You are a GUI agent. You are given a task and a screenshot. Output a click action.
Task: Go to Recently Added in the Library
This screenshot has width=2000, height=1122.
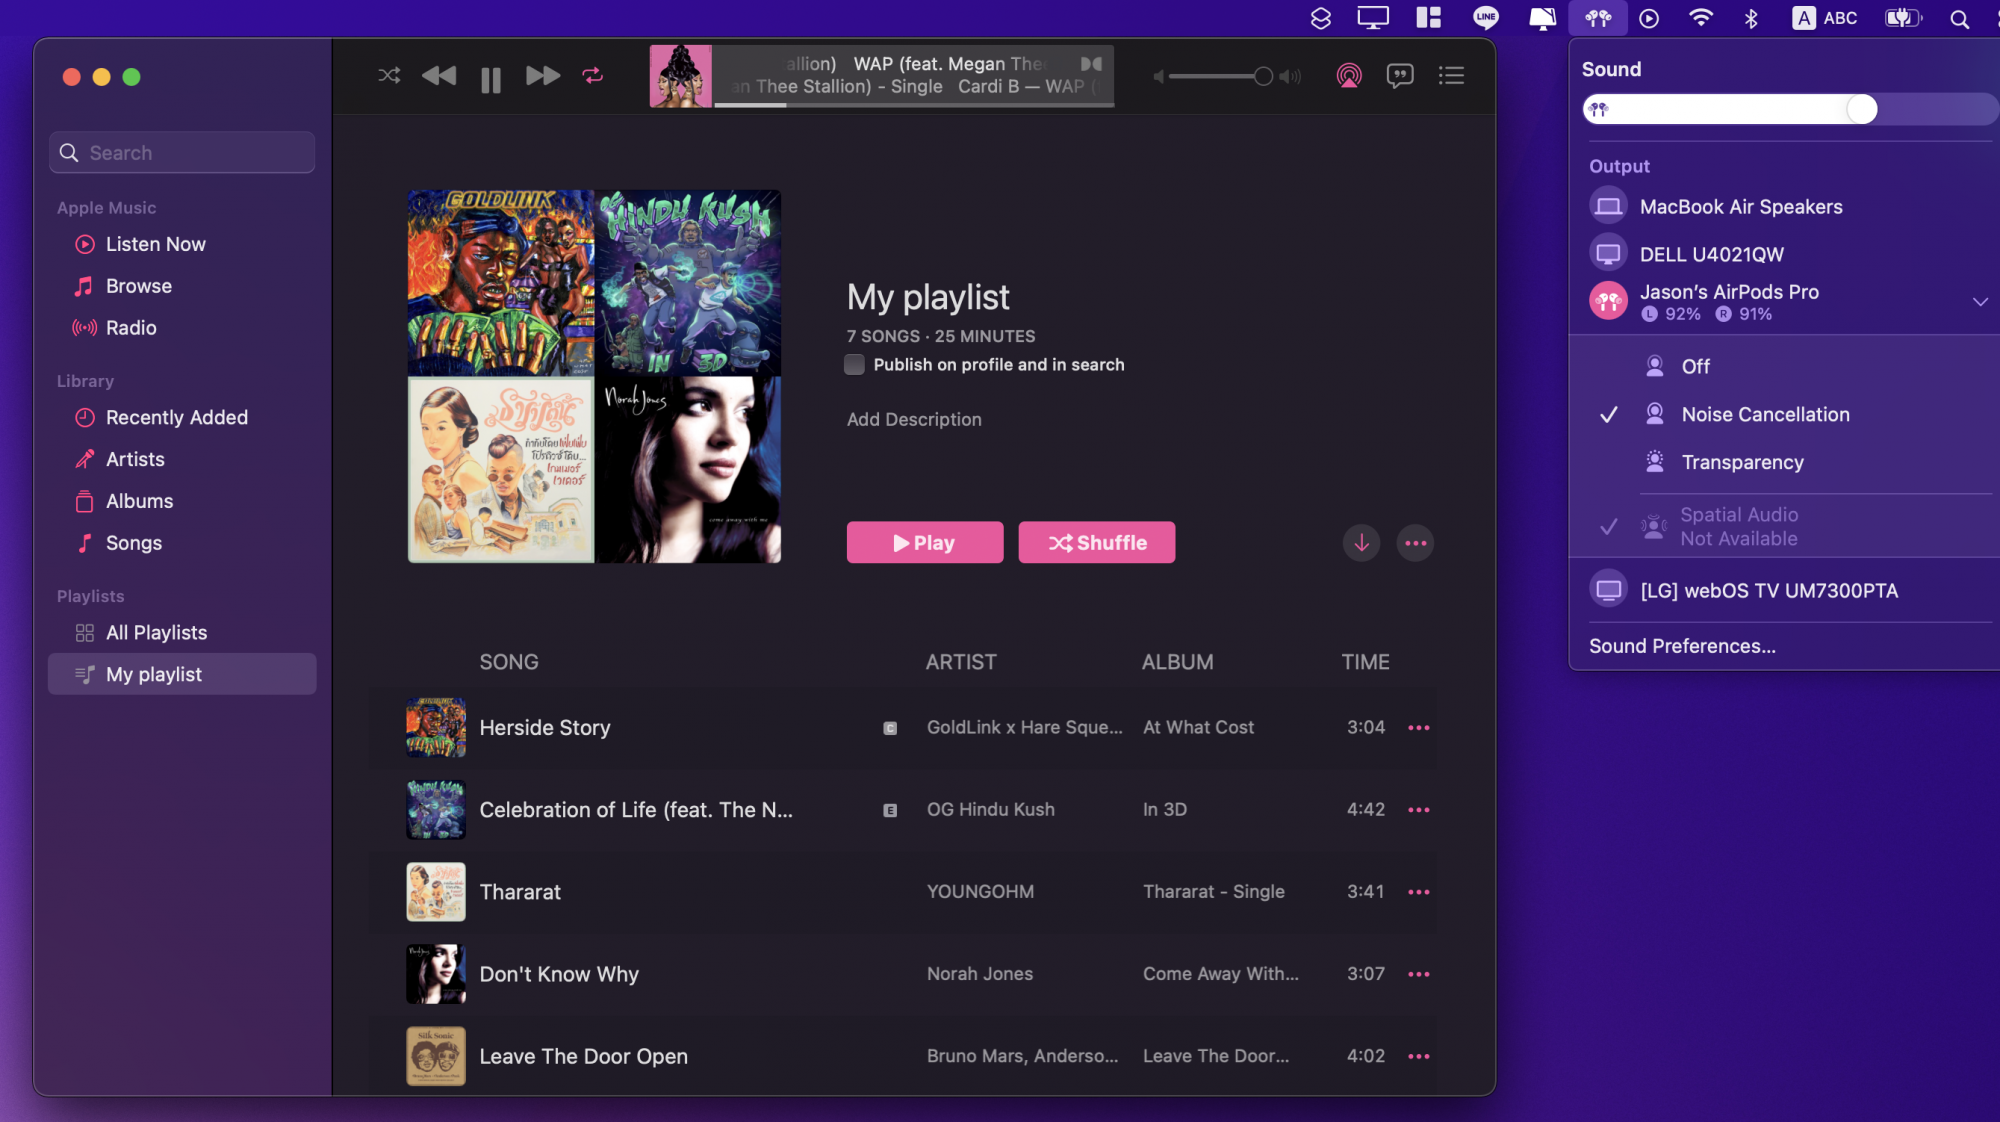point(176,418)
